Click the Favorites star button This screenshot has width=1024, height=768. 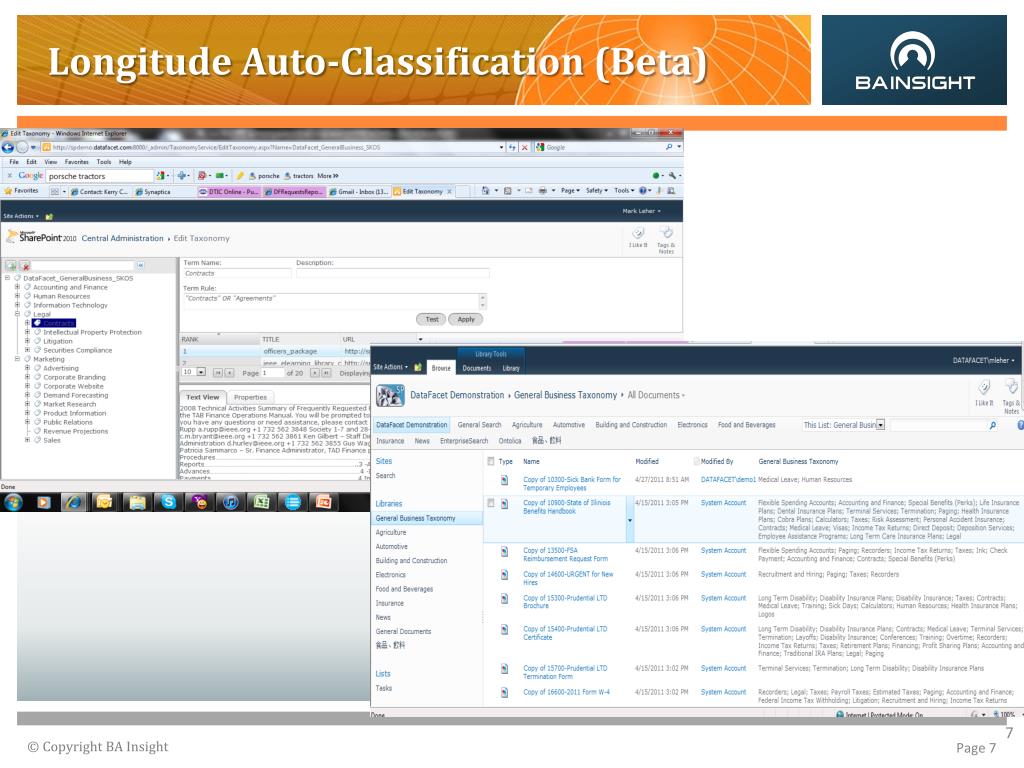(22, 191)
